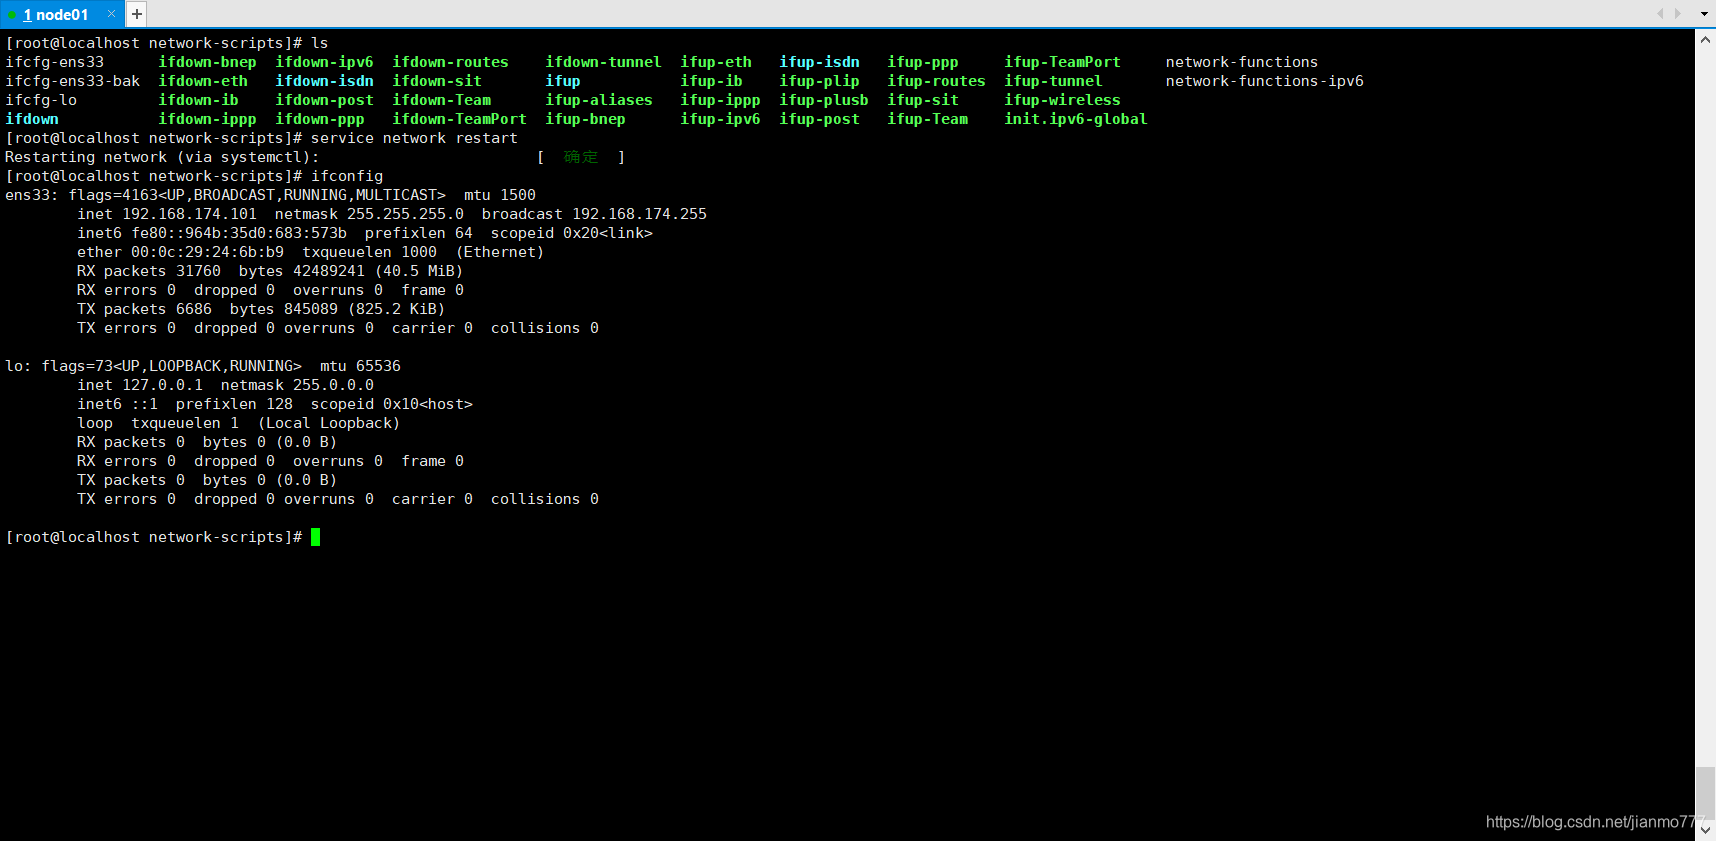The height and width of the screenshot is (841, 1716).
Task: Click the standalone ifup script name
Action: [x=563, y=81]
